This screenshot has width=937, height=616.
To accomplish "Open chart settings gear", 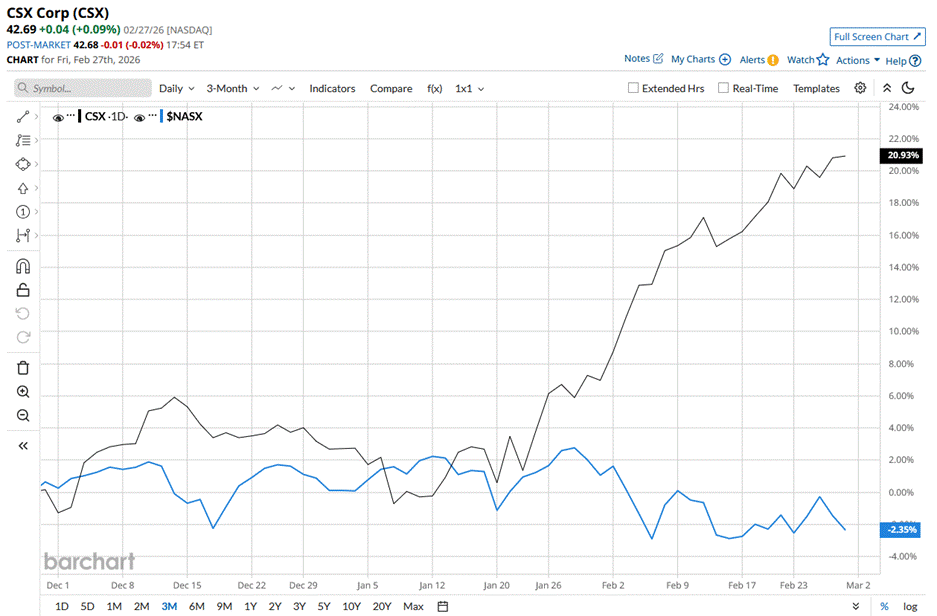I will (860, 88).
